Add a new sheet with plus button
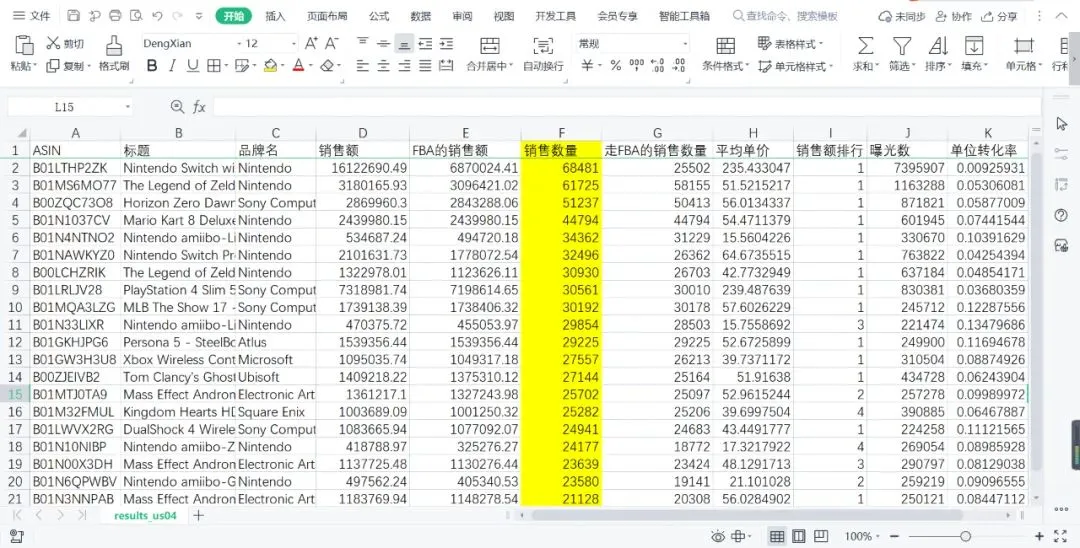The image size is (1080, 548). coord(198,515)
